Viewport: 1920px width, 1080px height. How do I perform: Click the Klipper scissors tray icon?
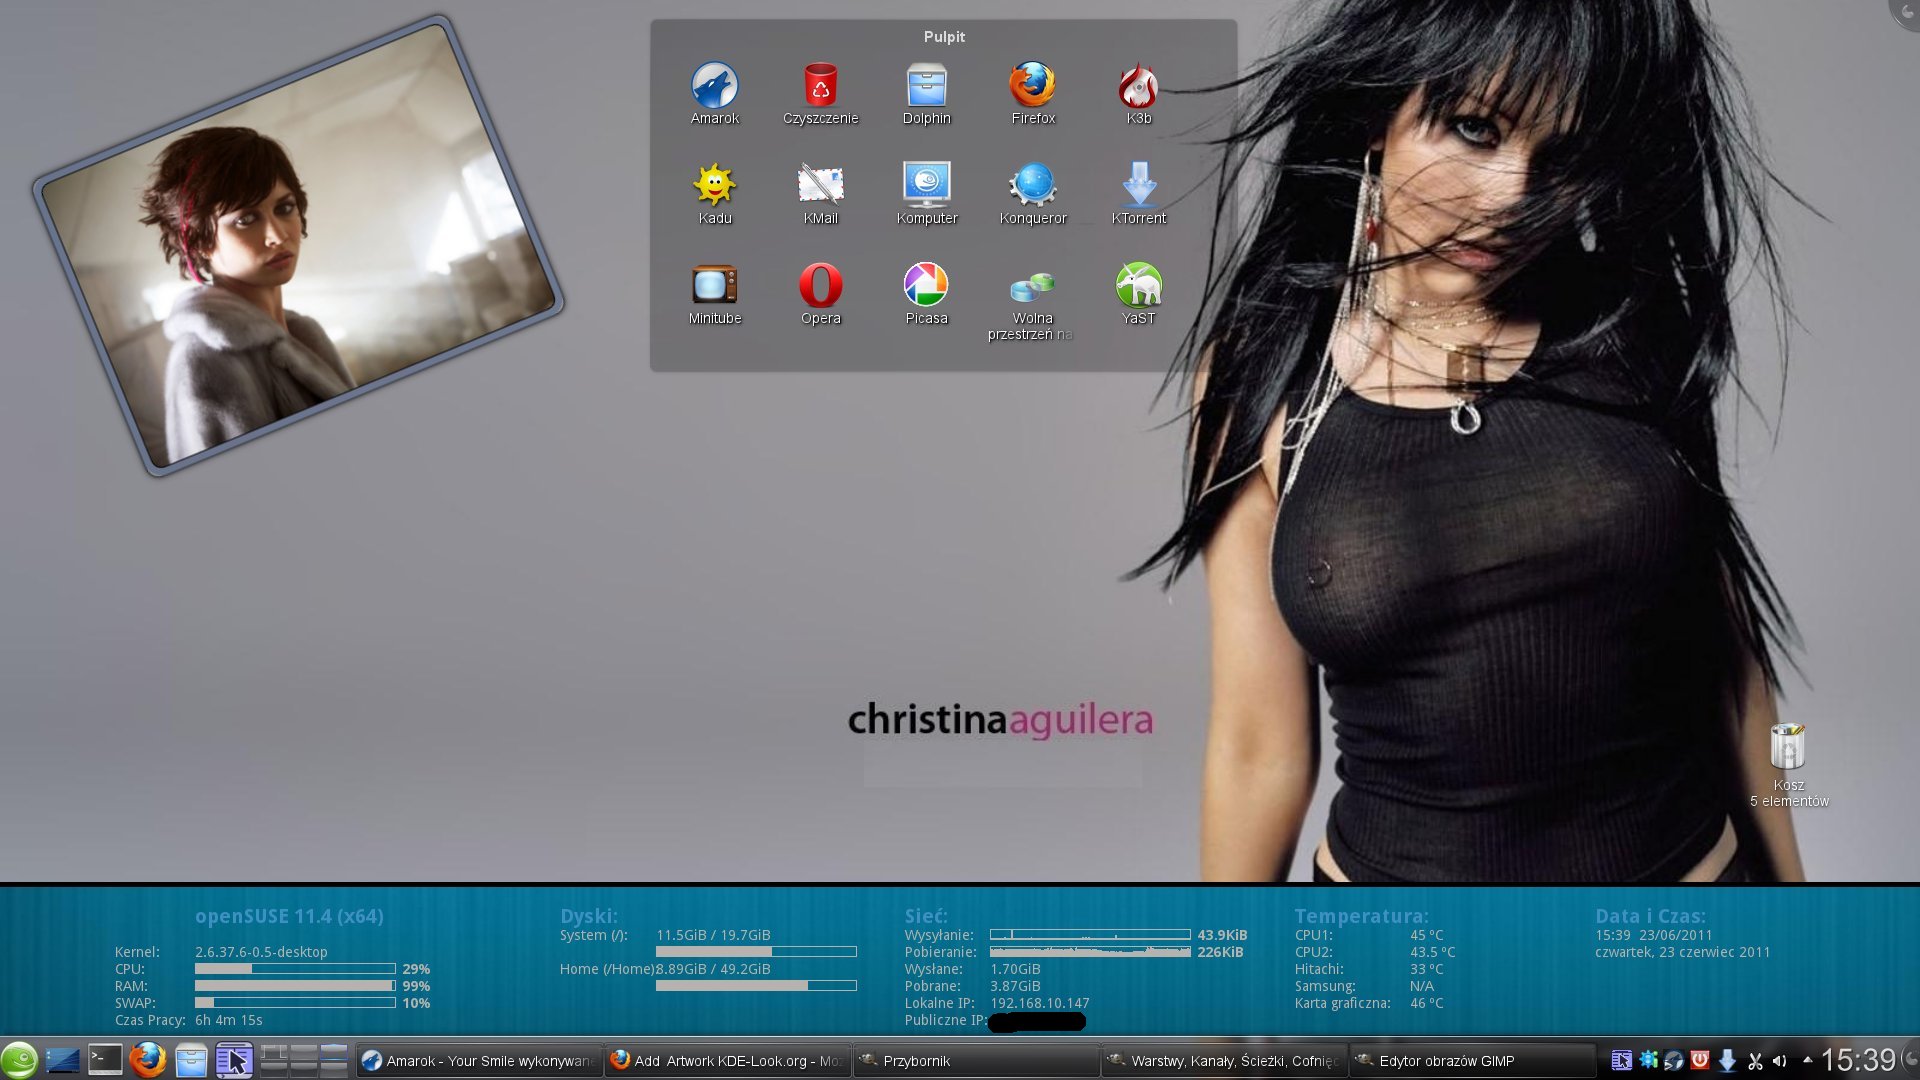tap(1754, 1061)
